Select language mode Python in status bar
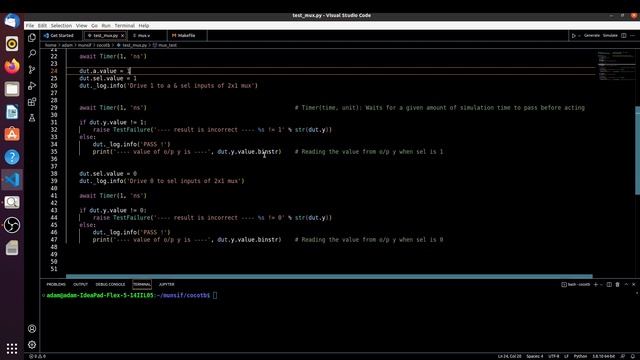This screenshot has width=640, height=360. tap(580, 356)
